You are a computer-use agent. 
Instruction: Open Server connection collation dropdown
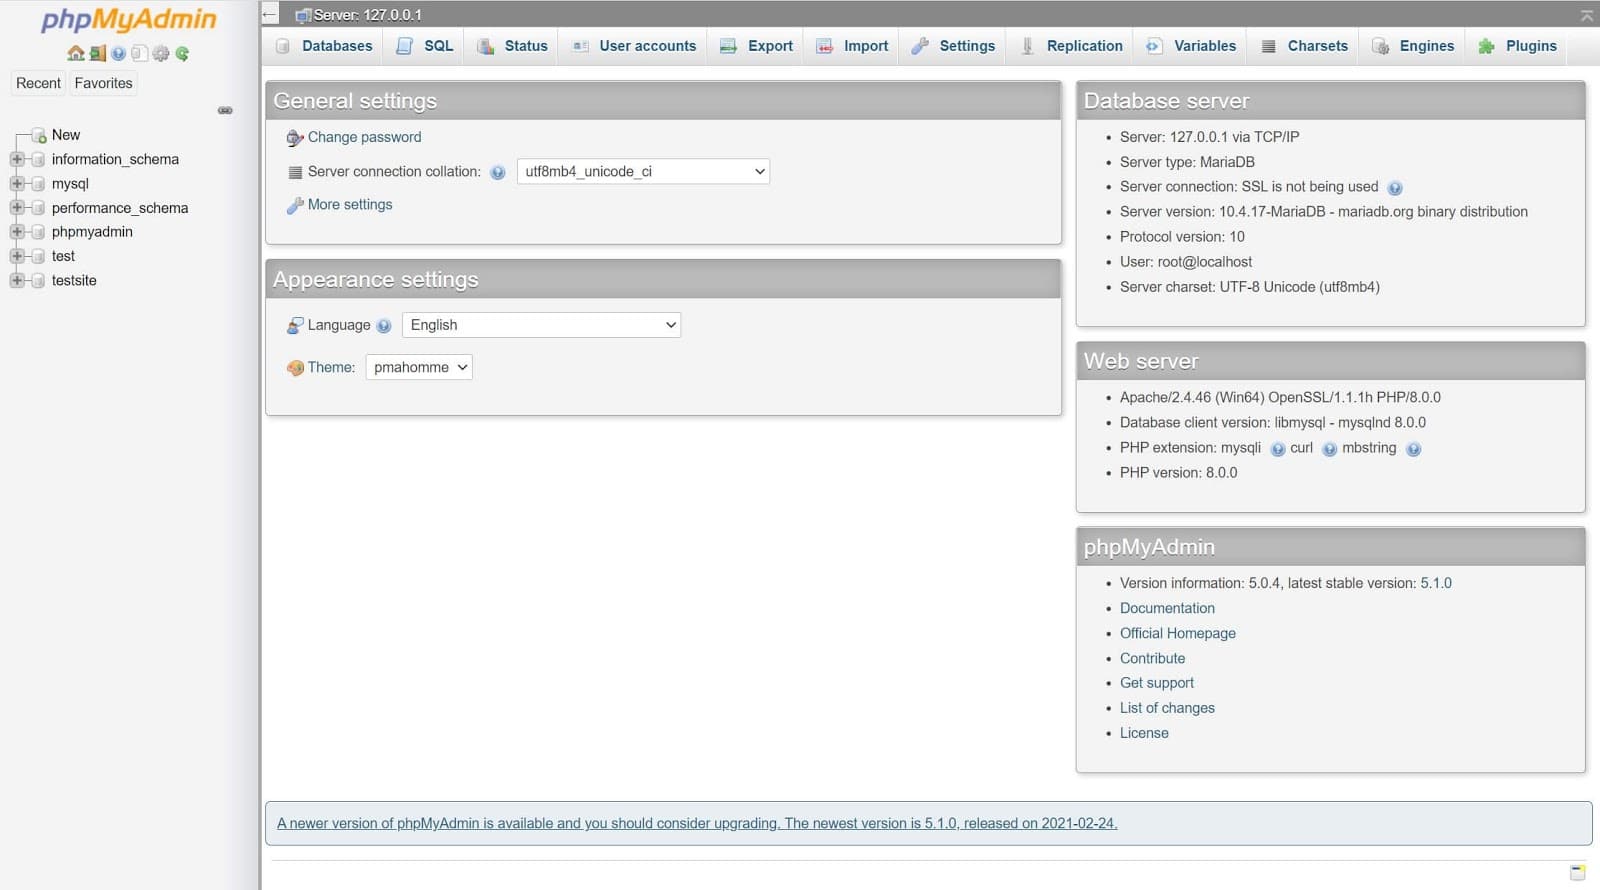pos(643,172)
